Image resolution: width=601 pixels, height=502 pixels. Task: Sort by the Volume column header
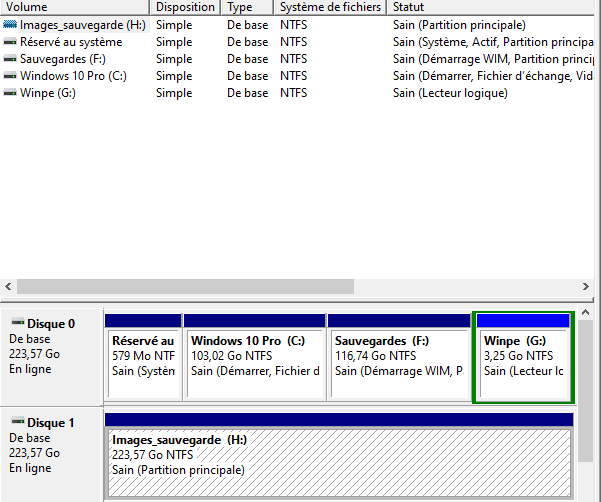[75, 7]
